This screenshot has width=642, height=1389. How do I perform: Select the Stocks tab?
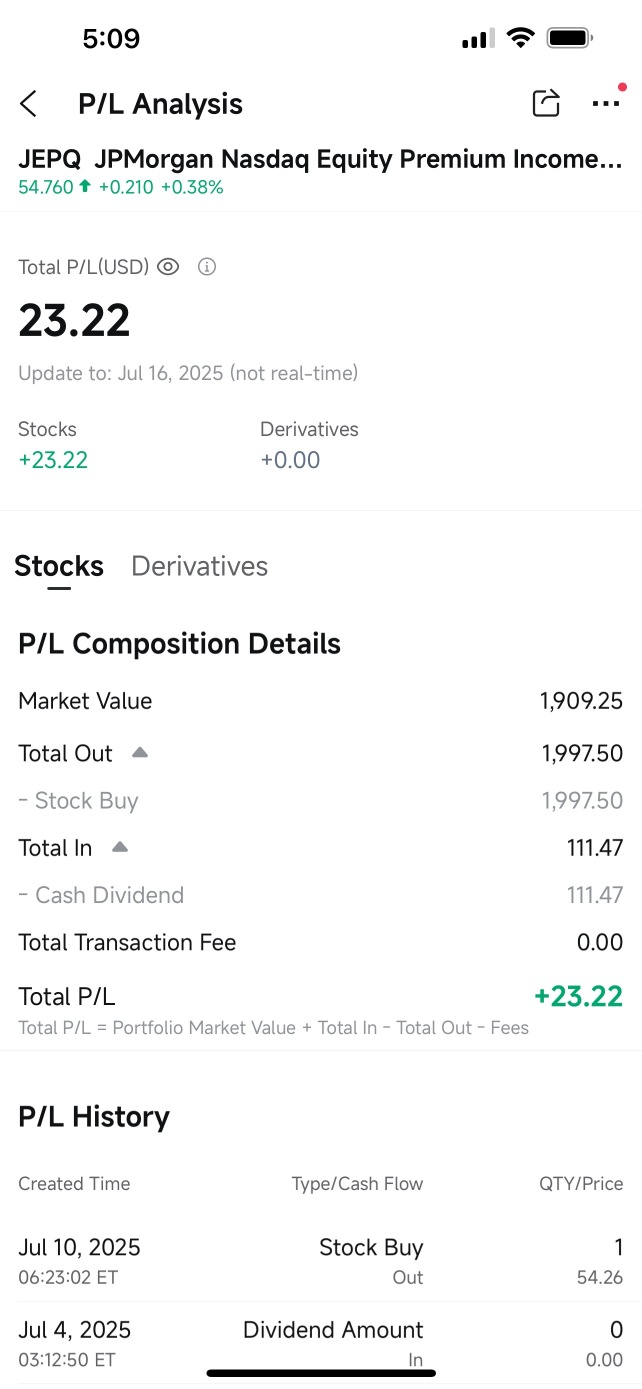(58, 566)
